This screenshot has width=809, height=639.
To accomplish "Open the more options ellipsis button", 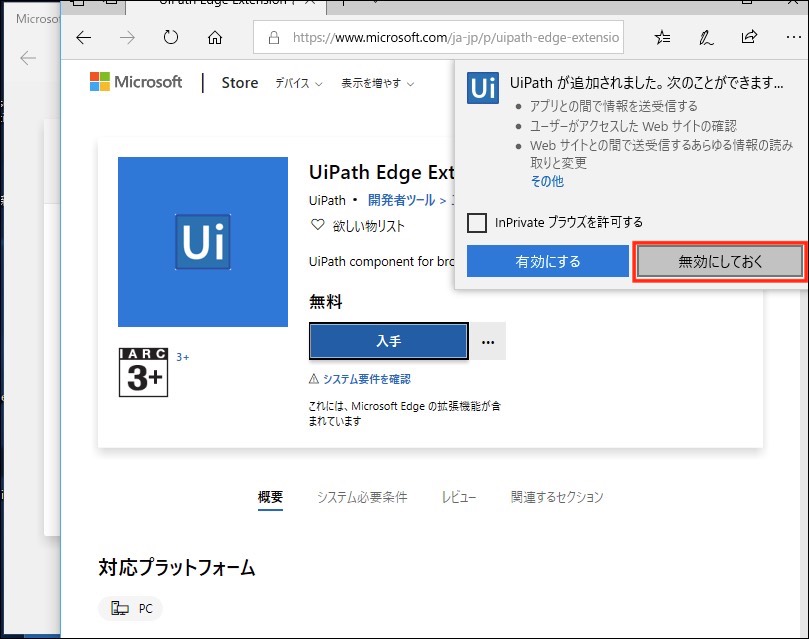I will click(x=488, y=341).
